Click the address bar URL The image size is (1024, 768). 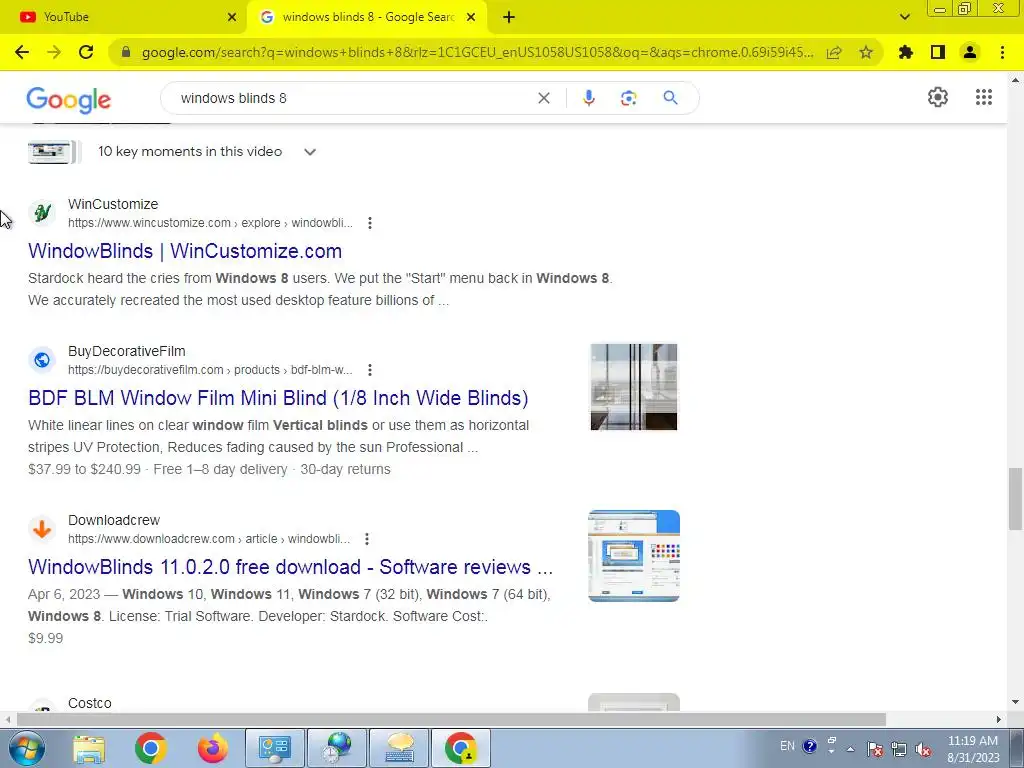click(477, 52)
